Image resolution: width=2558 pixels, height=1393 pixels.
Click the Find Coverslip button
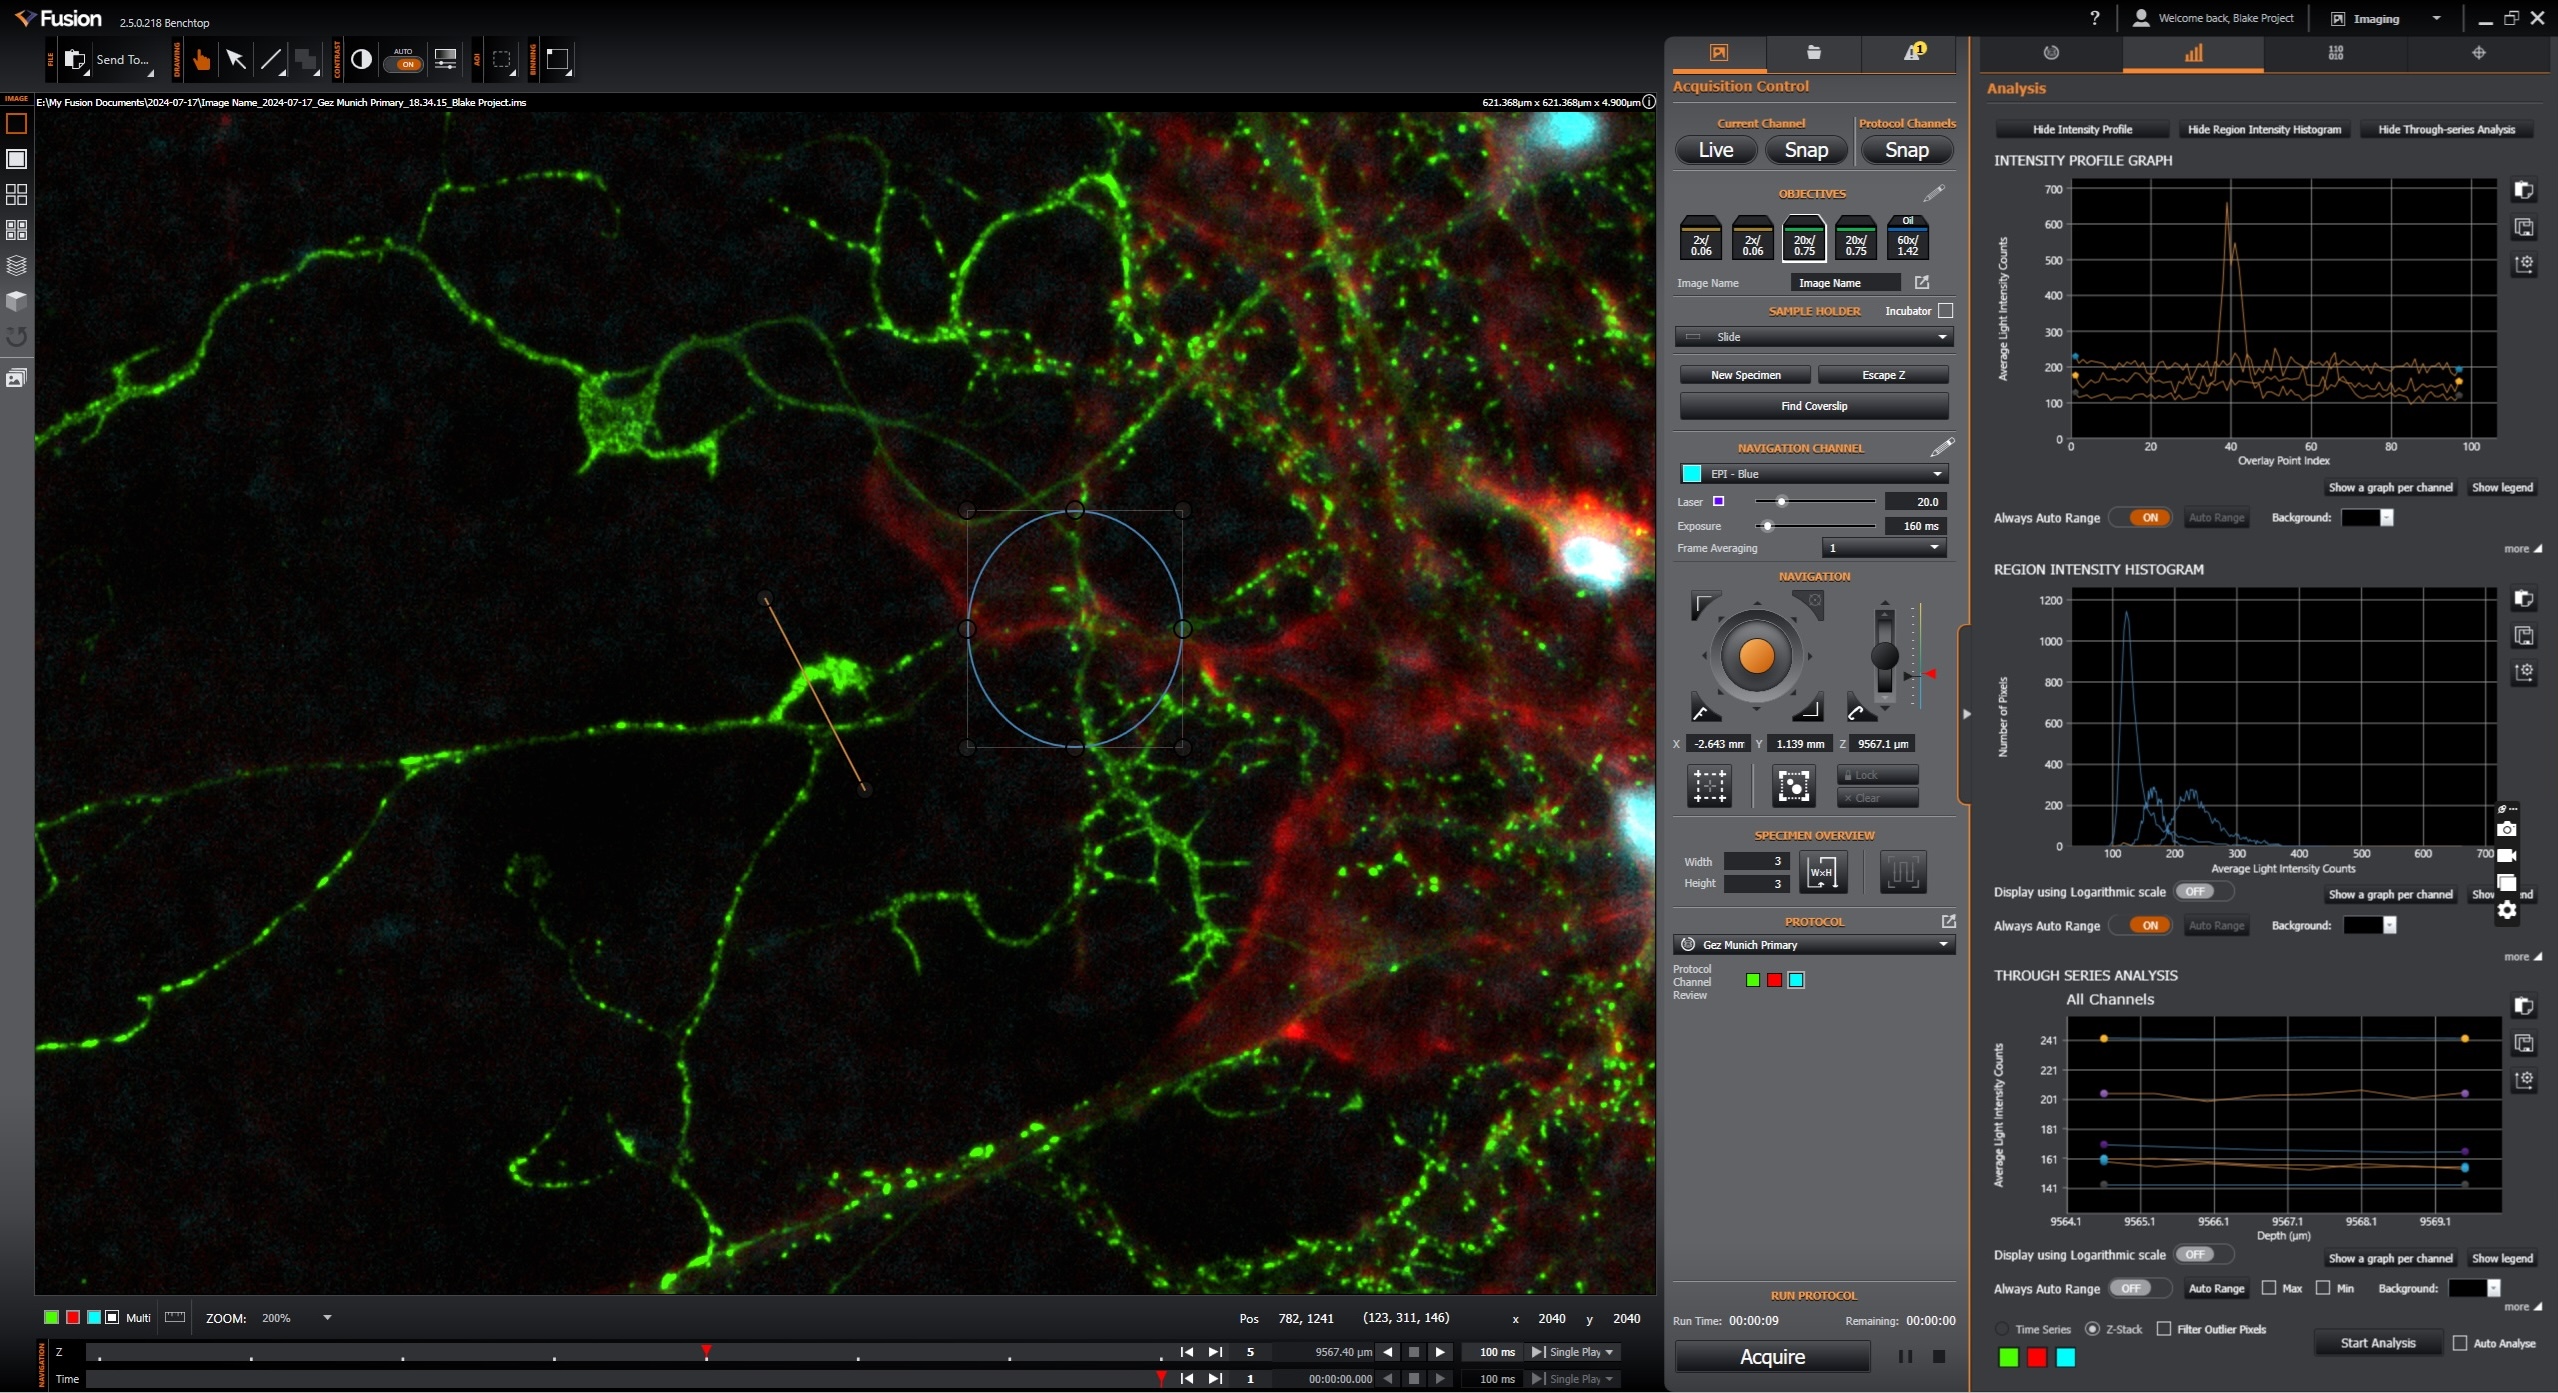pyautogui.click(x=1813, y=406)
